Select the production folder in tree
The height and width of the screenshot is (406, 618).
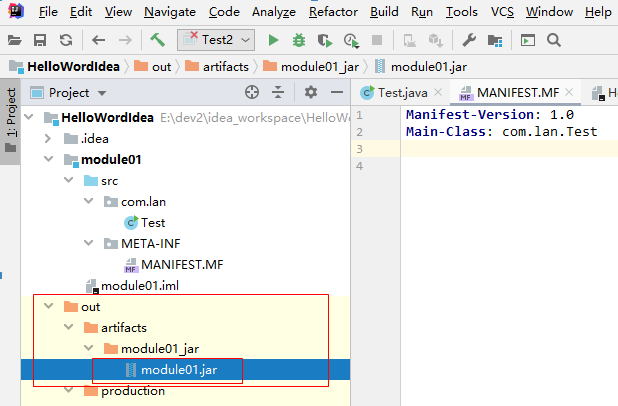click(x=125, y=391)
